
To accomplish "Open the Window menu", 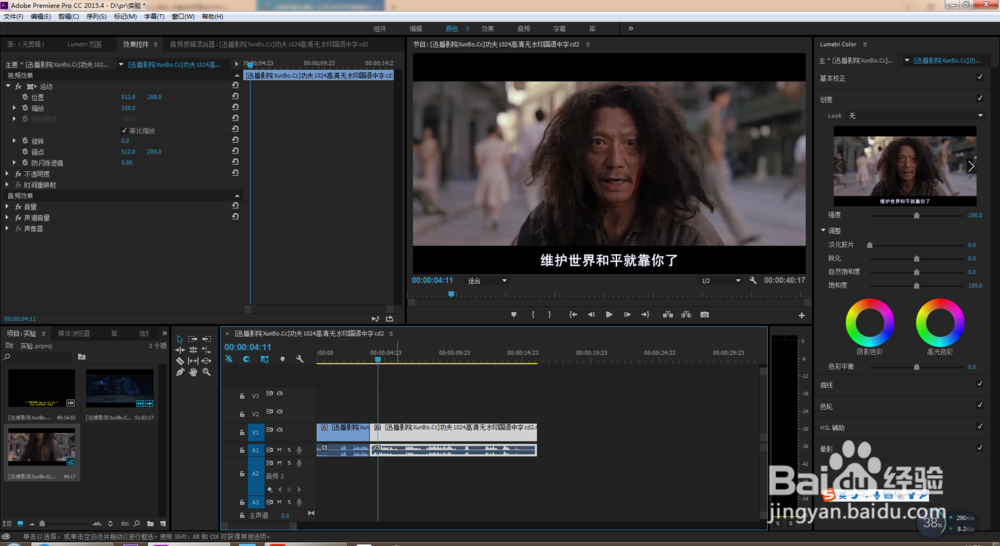I will pyautogui.click(x=183, y=17).
